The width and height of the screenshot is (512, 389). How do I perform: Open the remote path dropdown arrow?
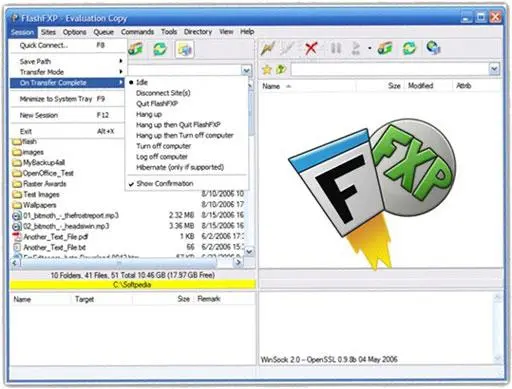pos(494,69)
